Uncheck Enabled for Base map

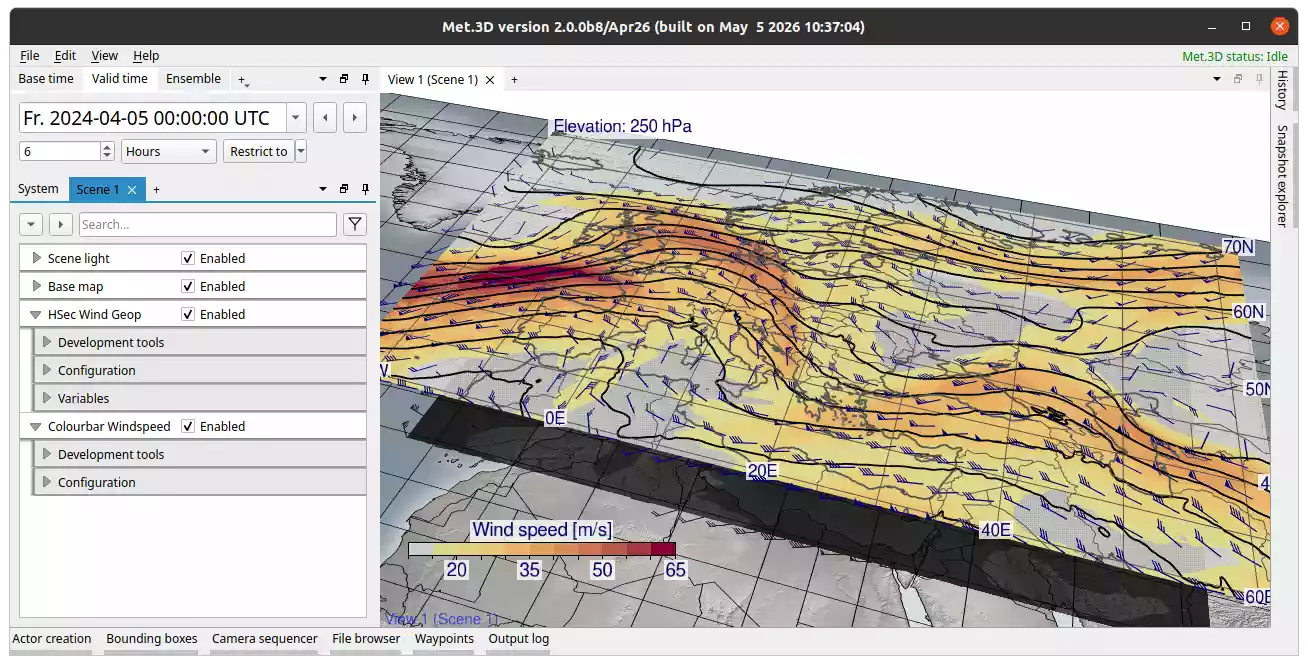(188, 286)
